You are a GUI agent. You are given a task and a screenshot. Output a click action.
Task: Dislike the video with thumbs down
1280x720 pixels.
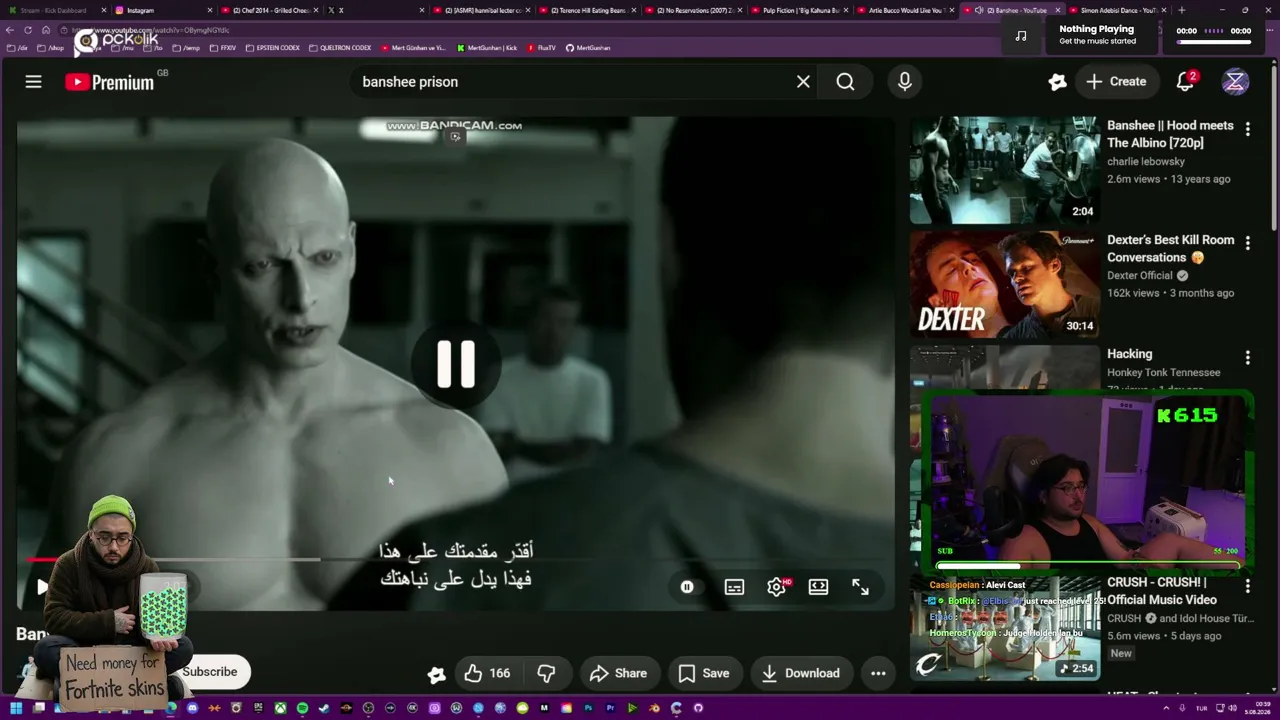546,673
